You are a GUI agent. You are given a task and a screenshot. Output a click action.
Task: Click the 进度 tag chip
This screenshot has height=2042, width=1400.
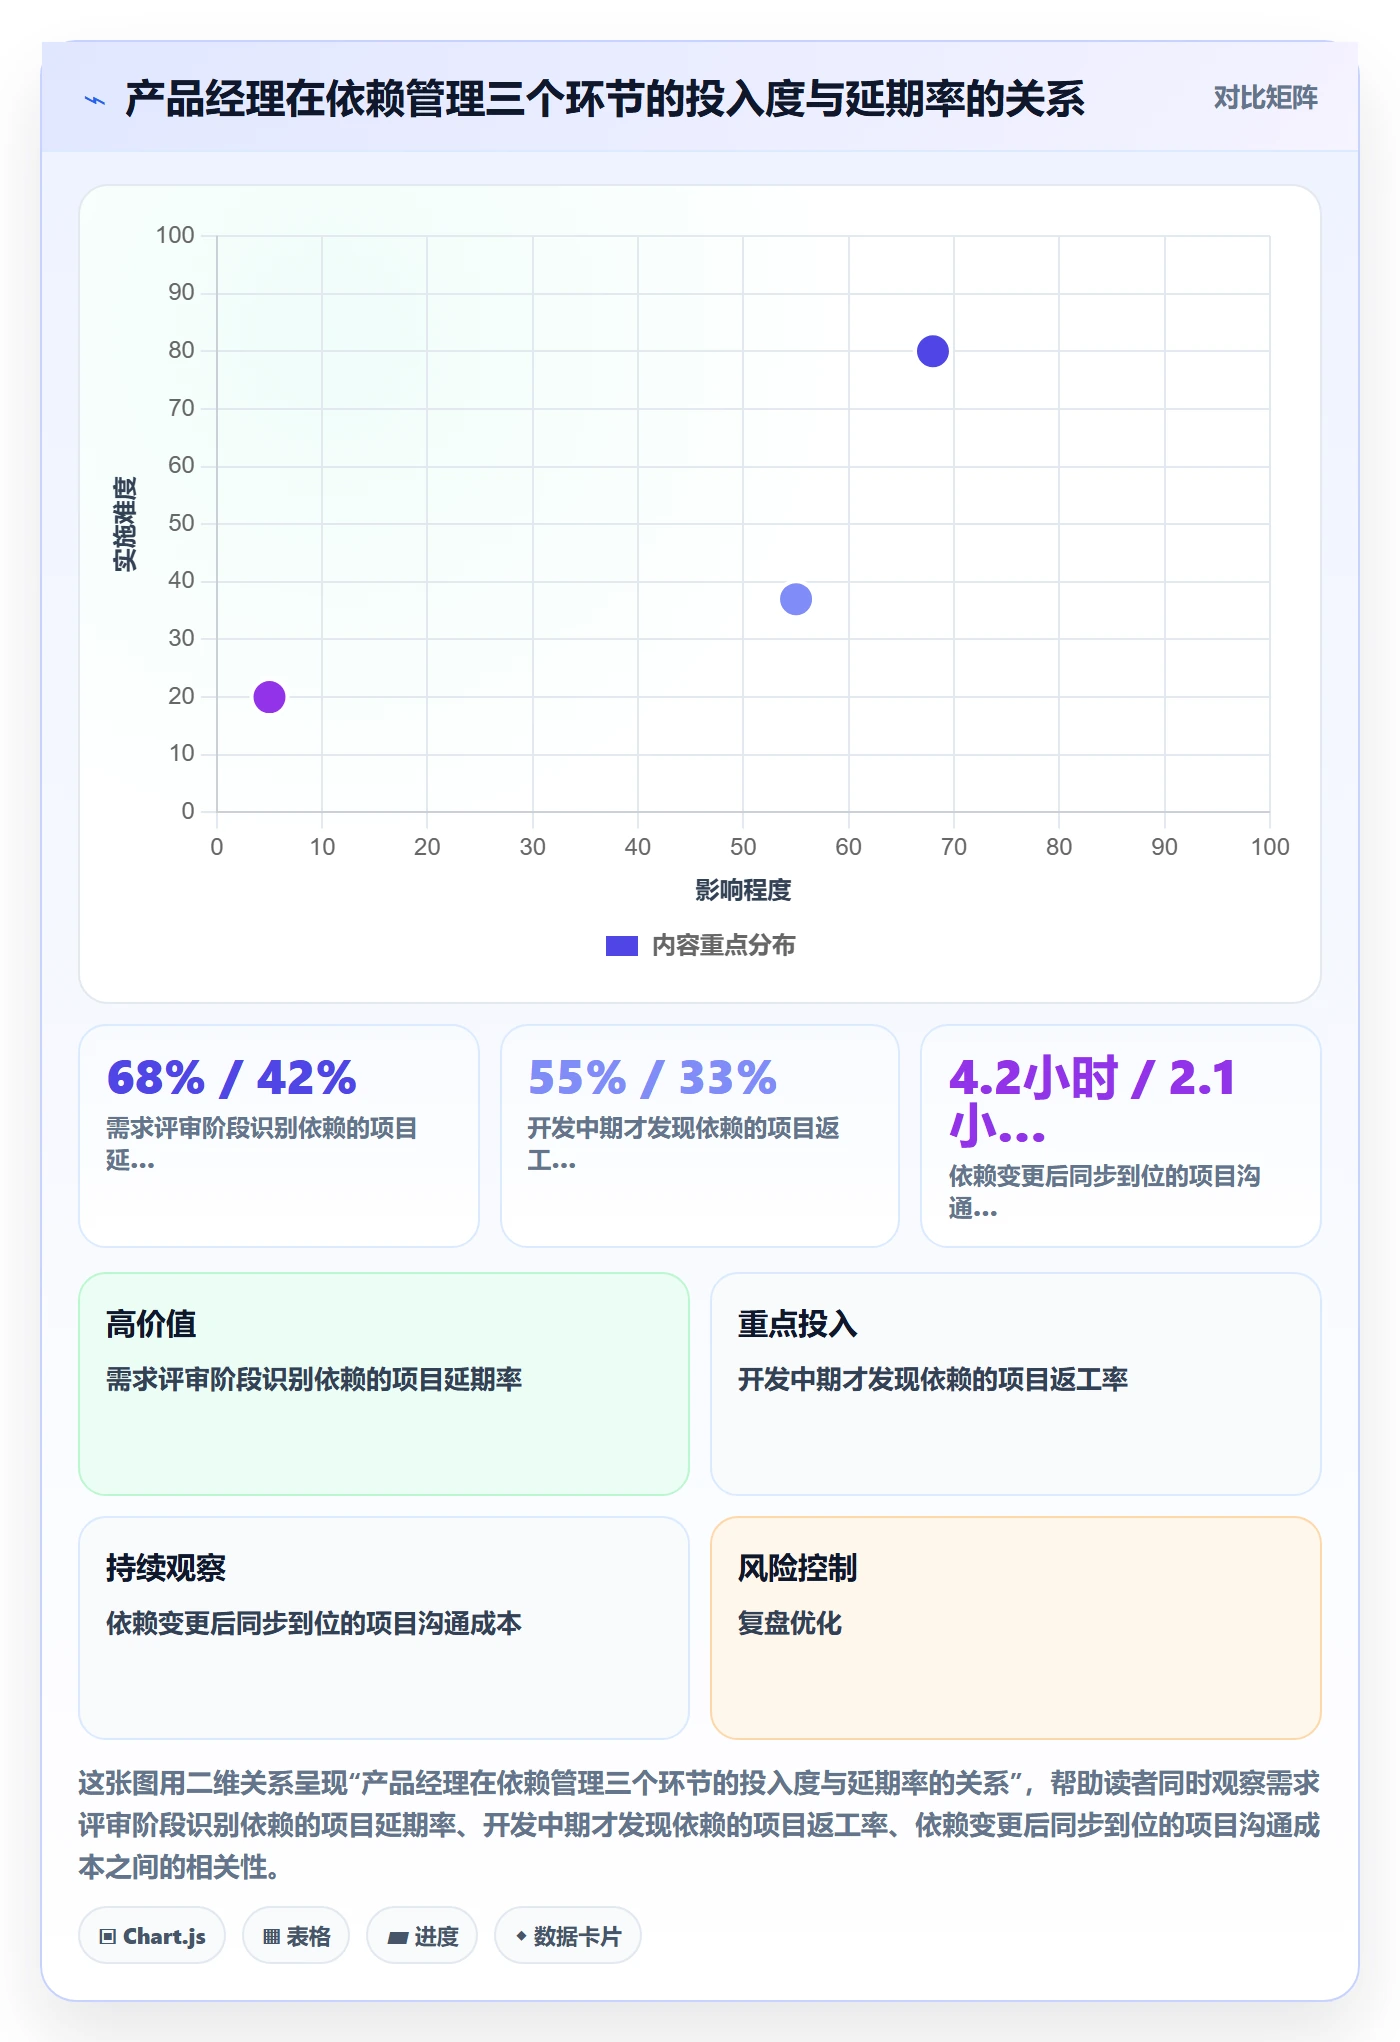click(x=422, y=1936)
